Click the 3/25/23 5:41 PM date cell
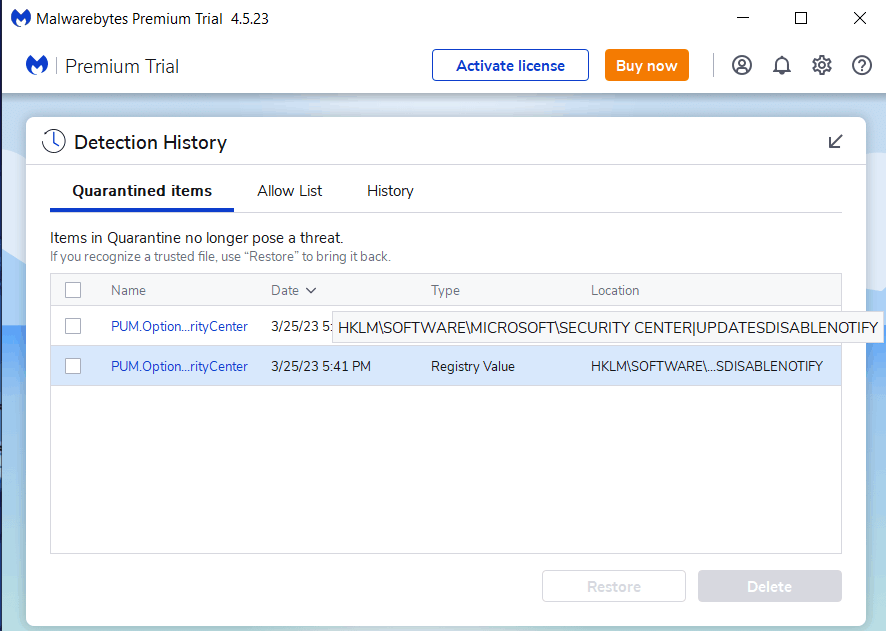The image size is (886, 631). pyautogui.click(x=320, y=367)
